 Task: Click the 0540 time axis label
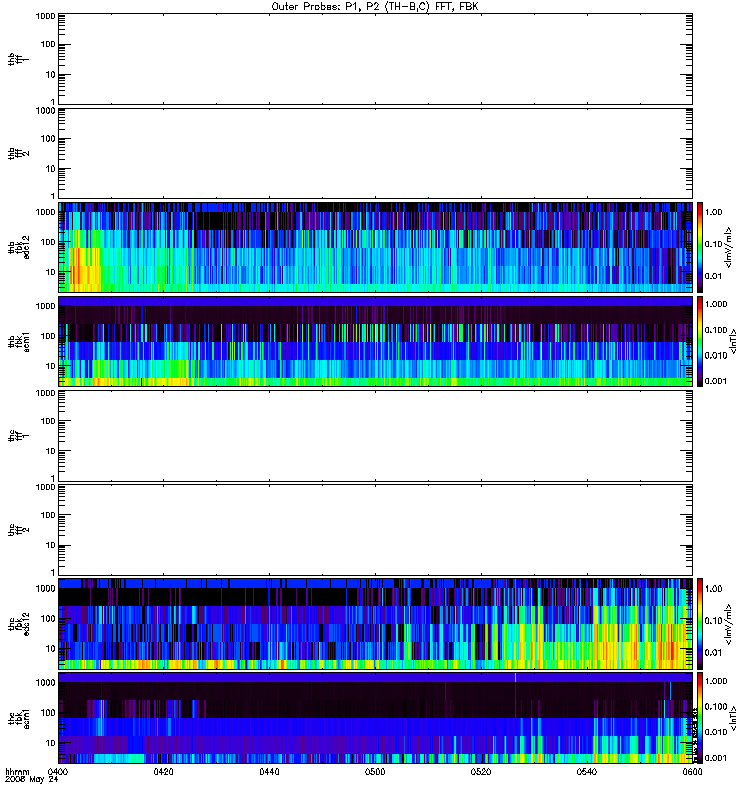coord(587,771)
